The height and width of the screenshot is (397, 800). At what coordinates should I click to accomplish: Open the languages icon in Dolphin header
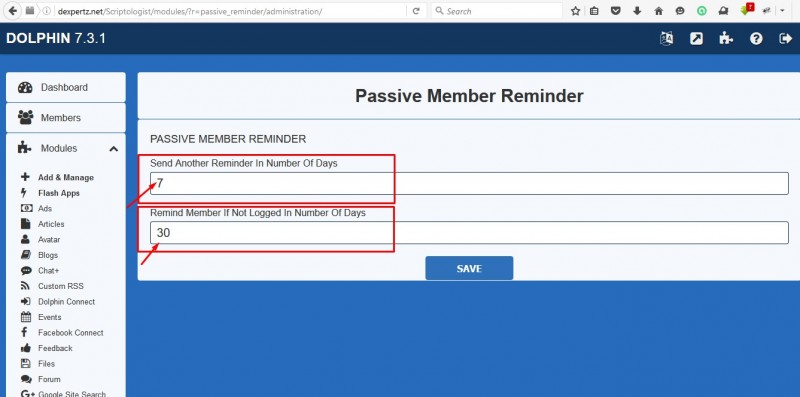[666, 38]
